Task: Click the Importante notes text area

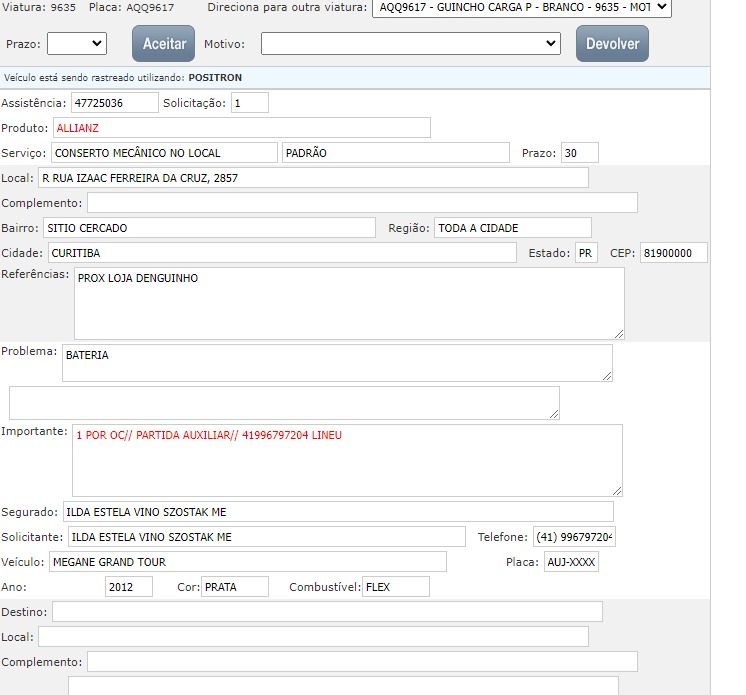Action: point(347,460)
